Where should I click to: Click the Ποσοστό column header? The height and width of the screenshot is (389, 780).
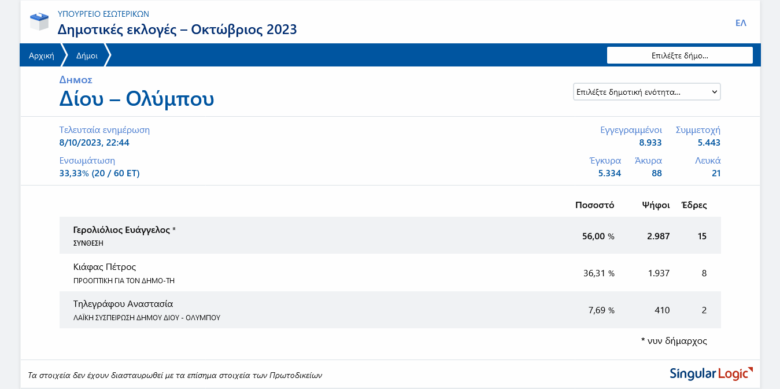[594, 205]
